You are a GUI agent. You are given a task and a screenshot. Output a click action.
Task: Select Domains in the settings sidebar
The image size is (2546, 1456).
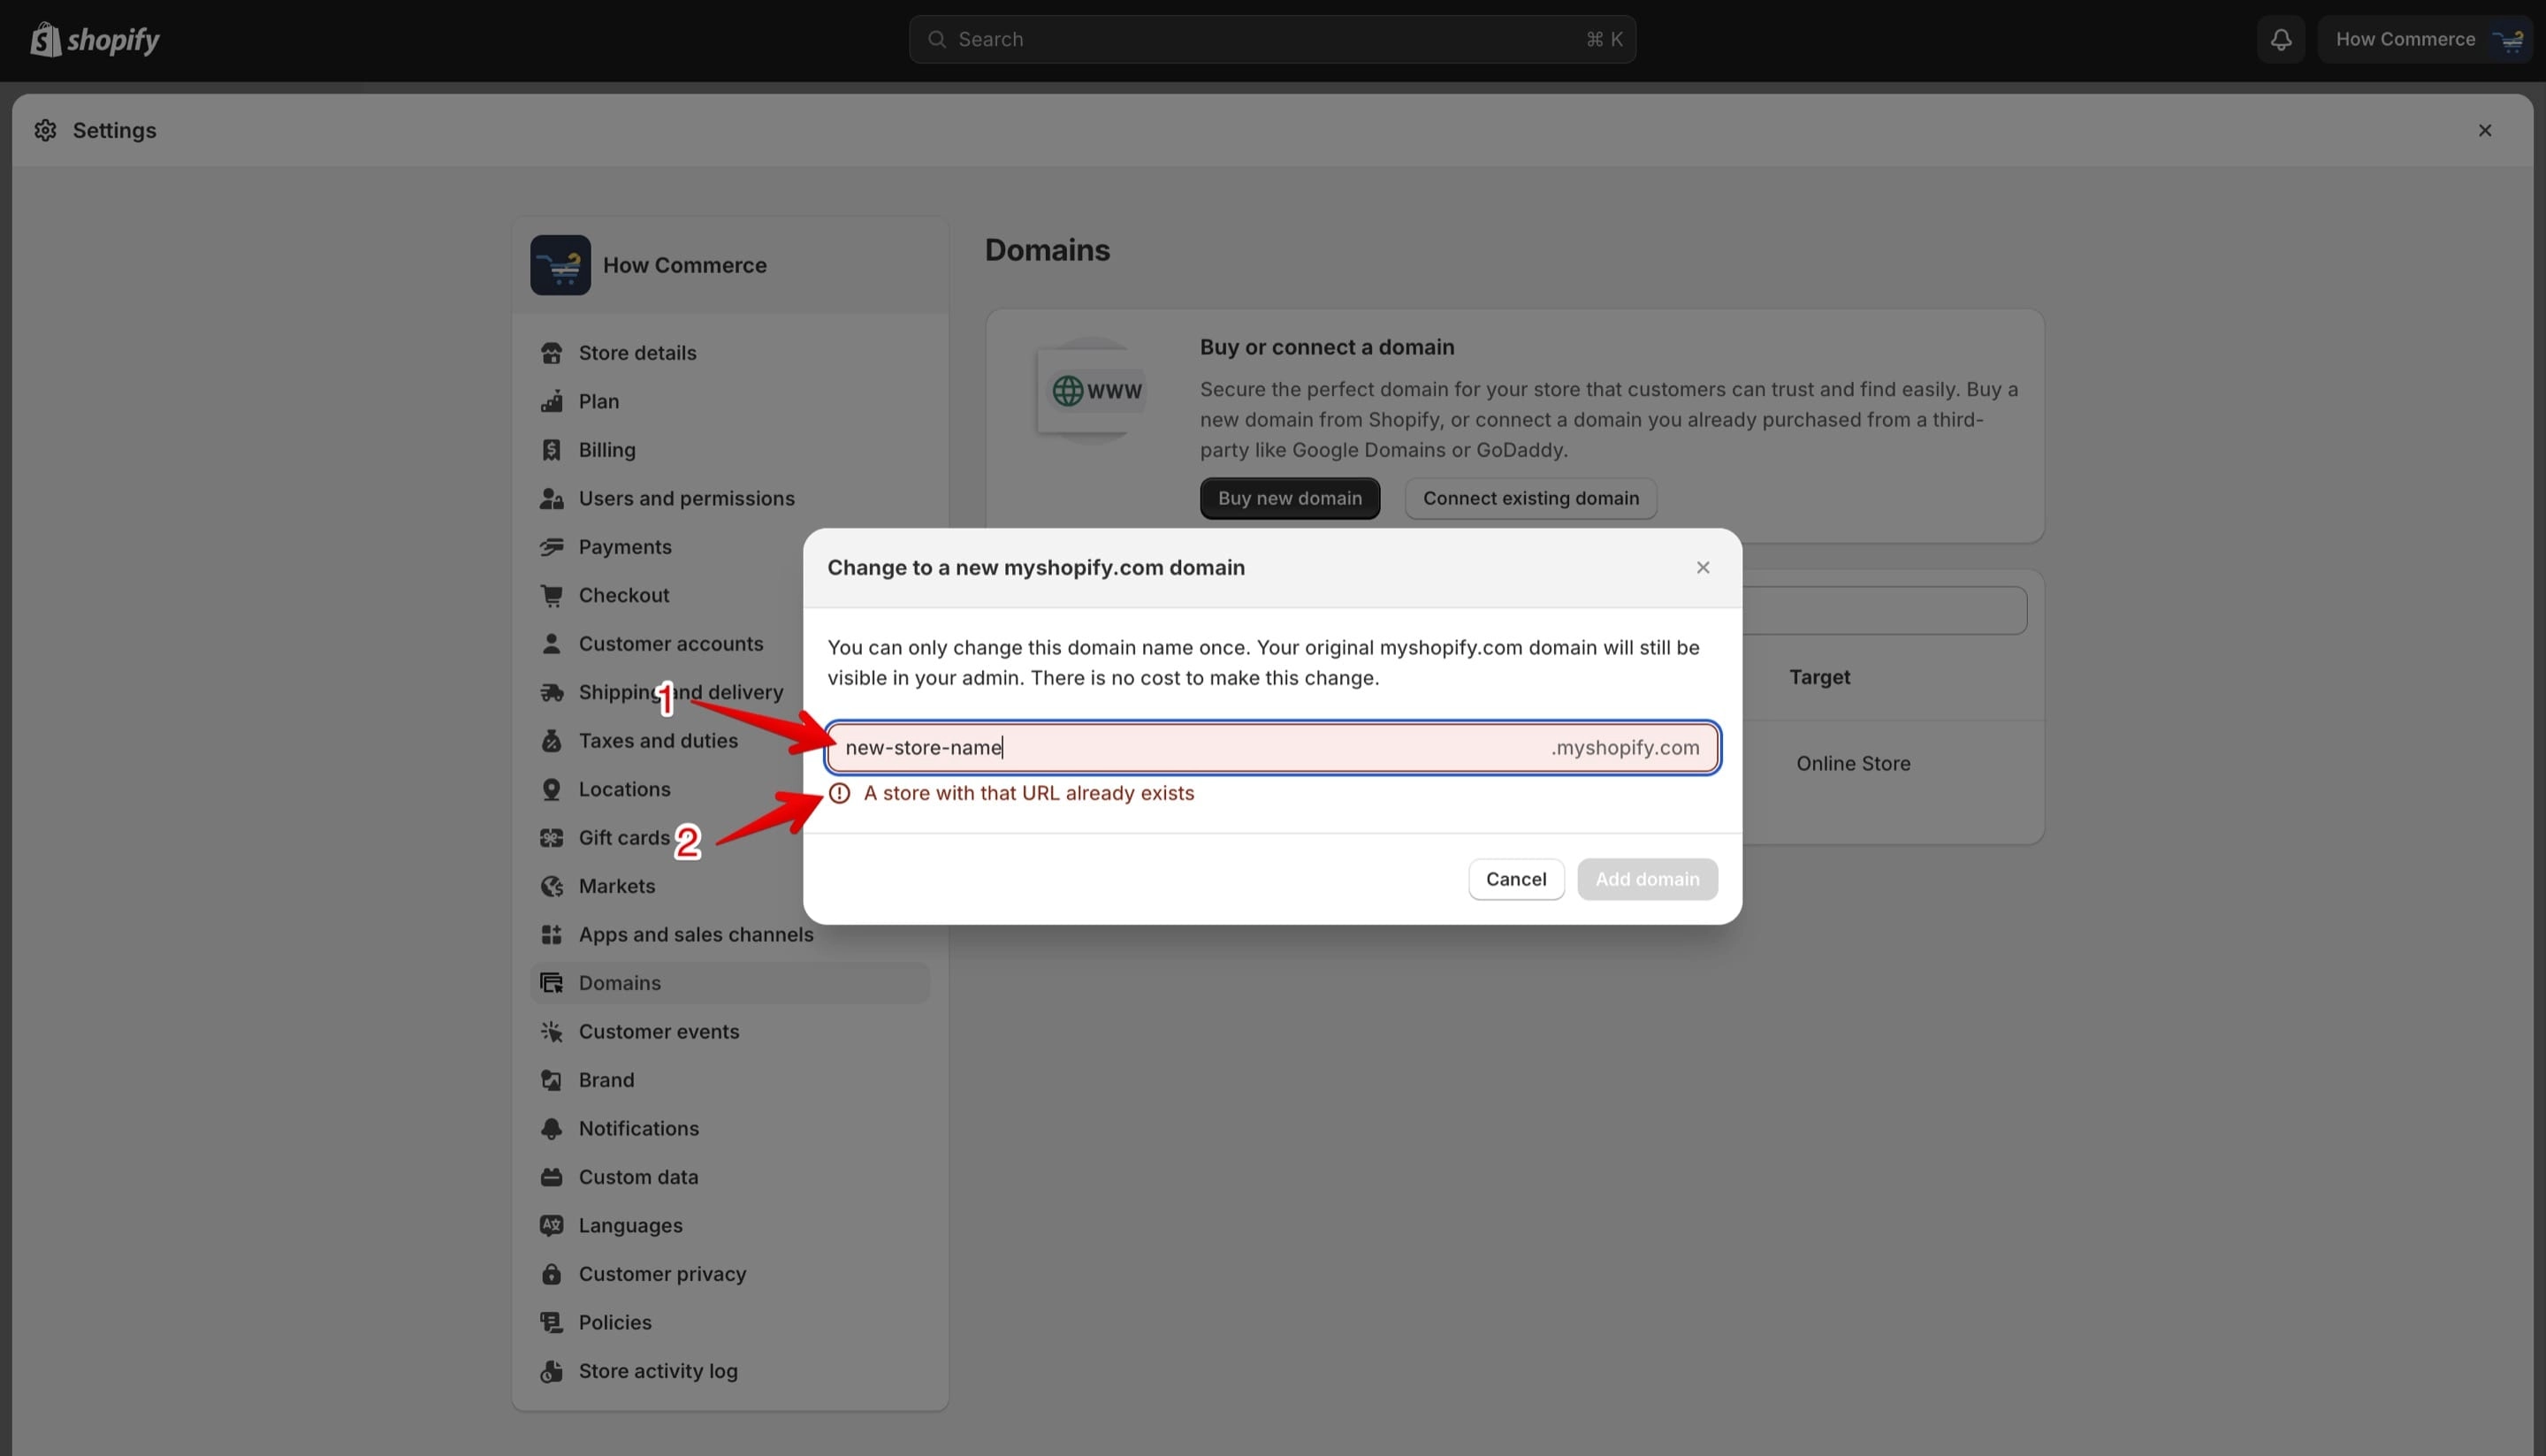(x=730, y=983)
